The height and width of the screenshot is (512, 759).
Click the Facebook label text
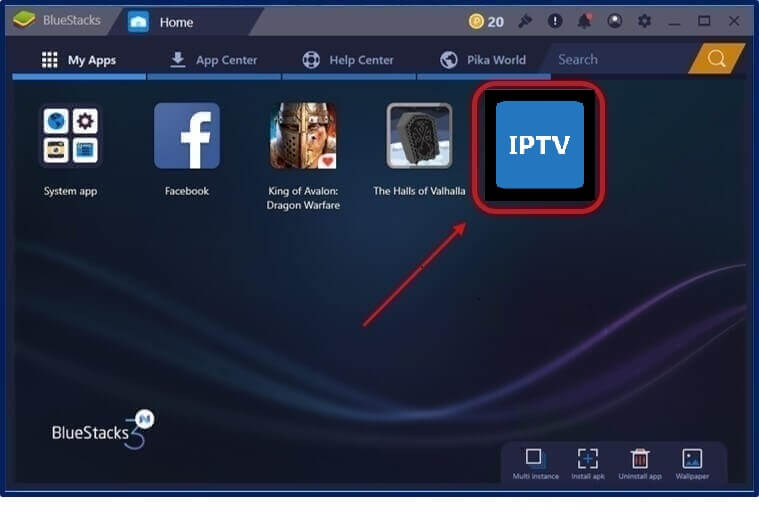(x=187, y=191)
